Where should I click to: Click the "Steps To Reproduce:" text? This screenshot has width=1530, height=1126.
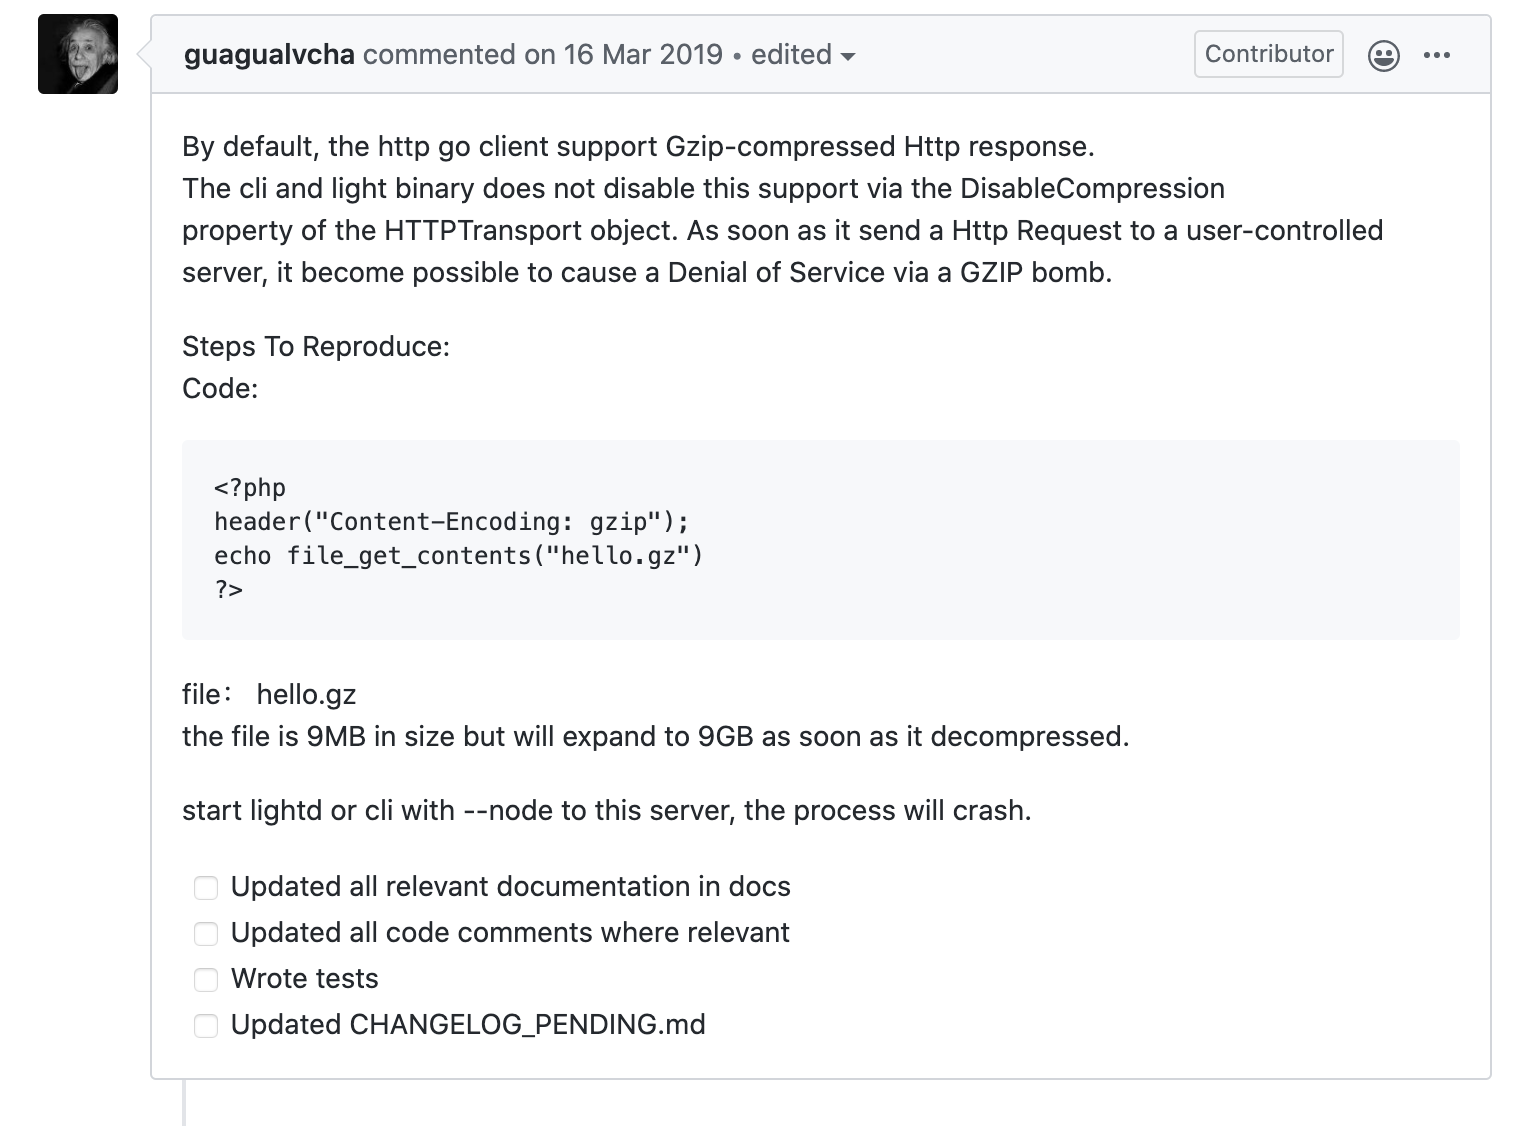pos(316,347)
